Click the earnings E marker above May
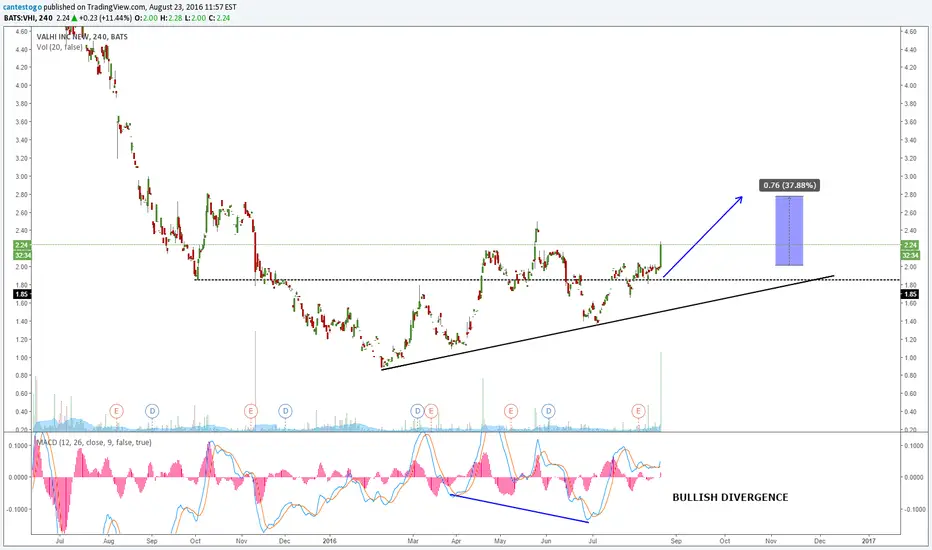Viewport: 932px width, 550px height. (x=511, y=411)
